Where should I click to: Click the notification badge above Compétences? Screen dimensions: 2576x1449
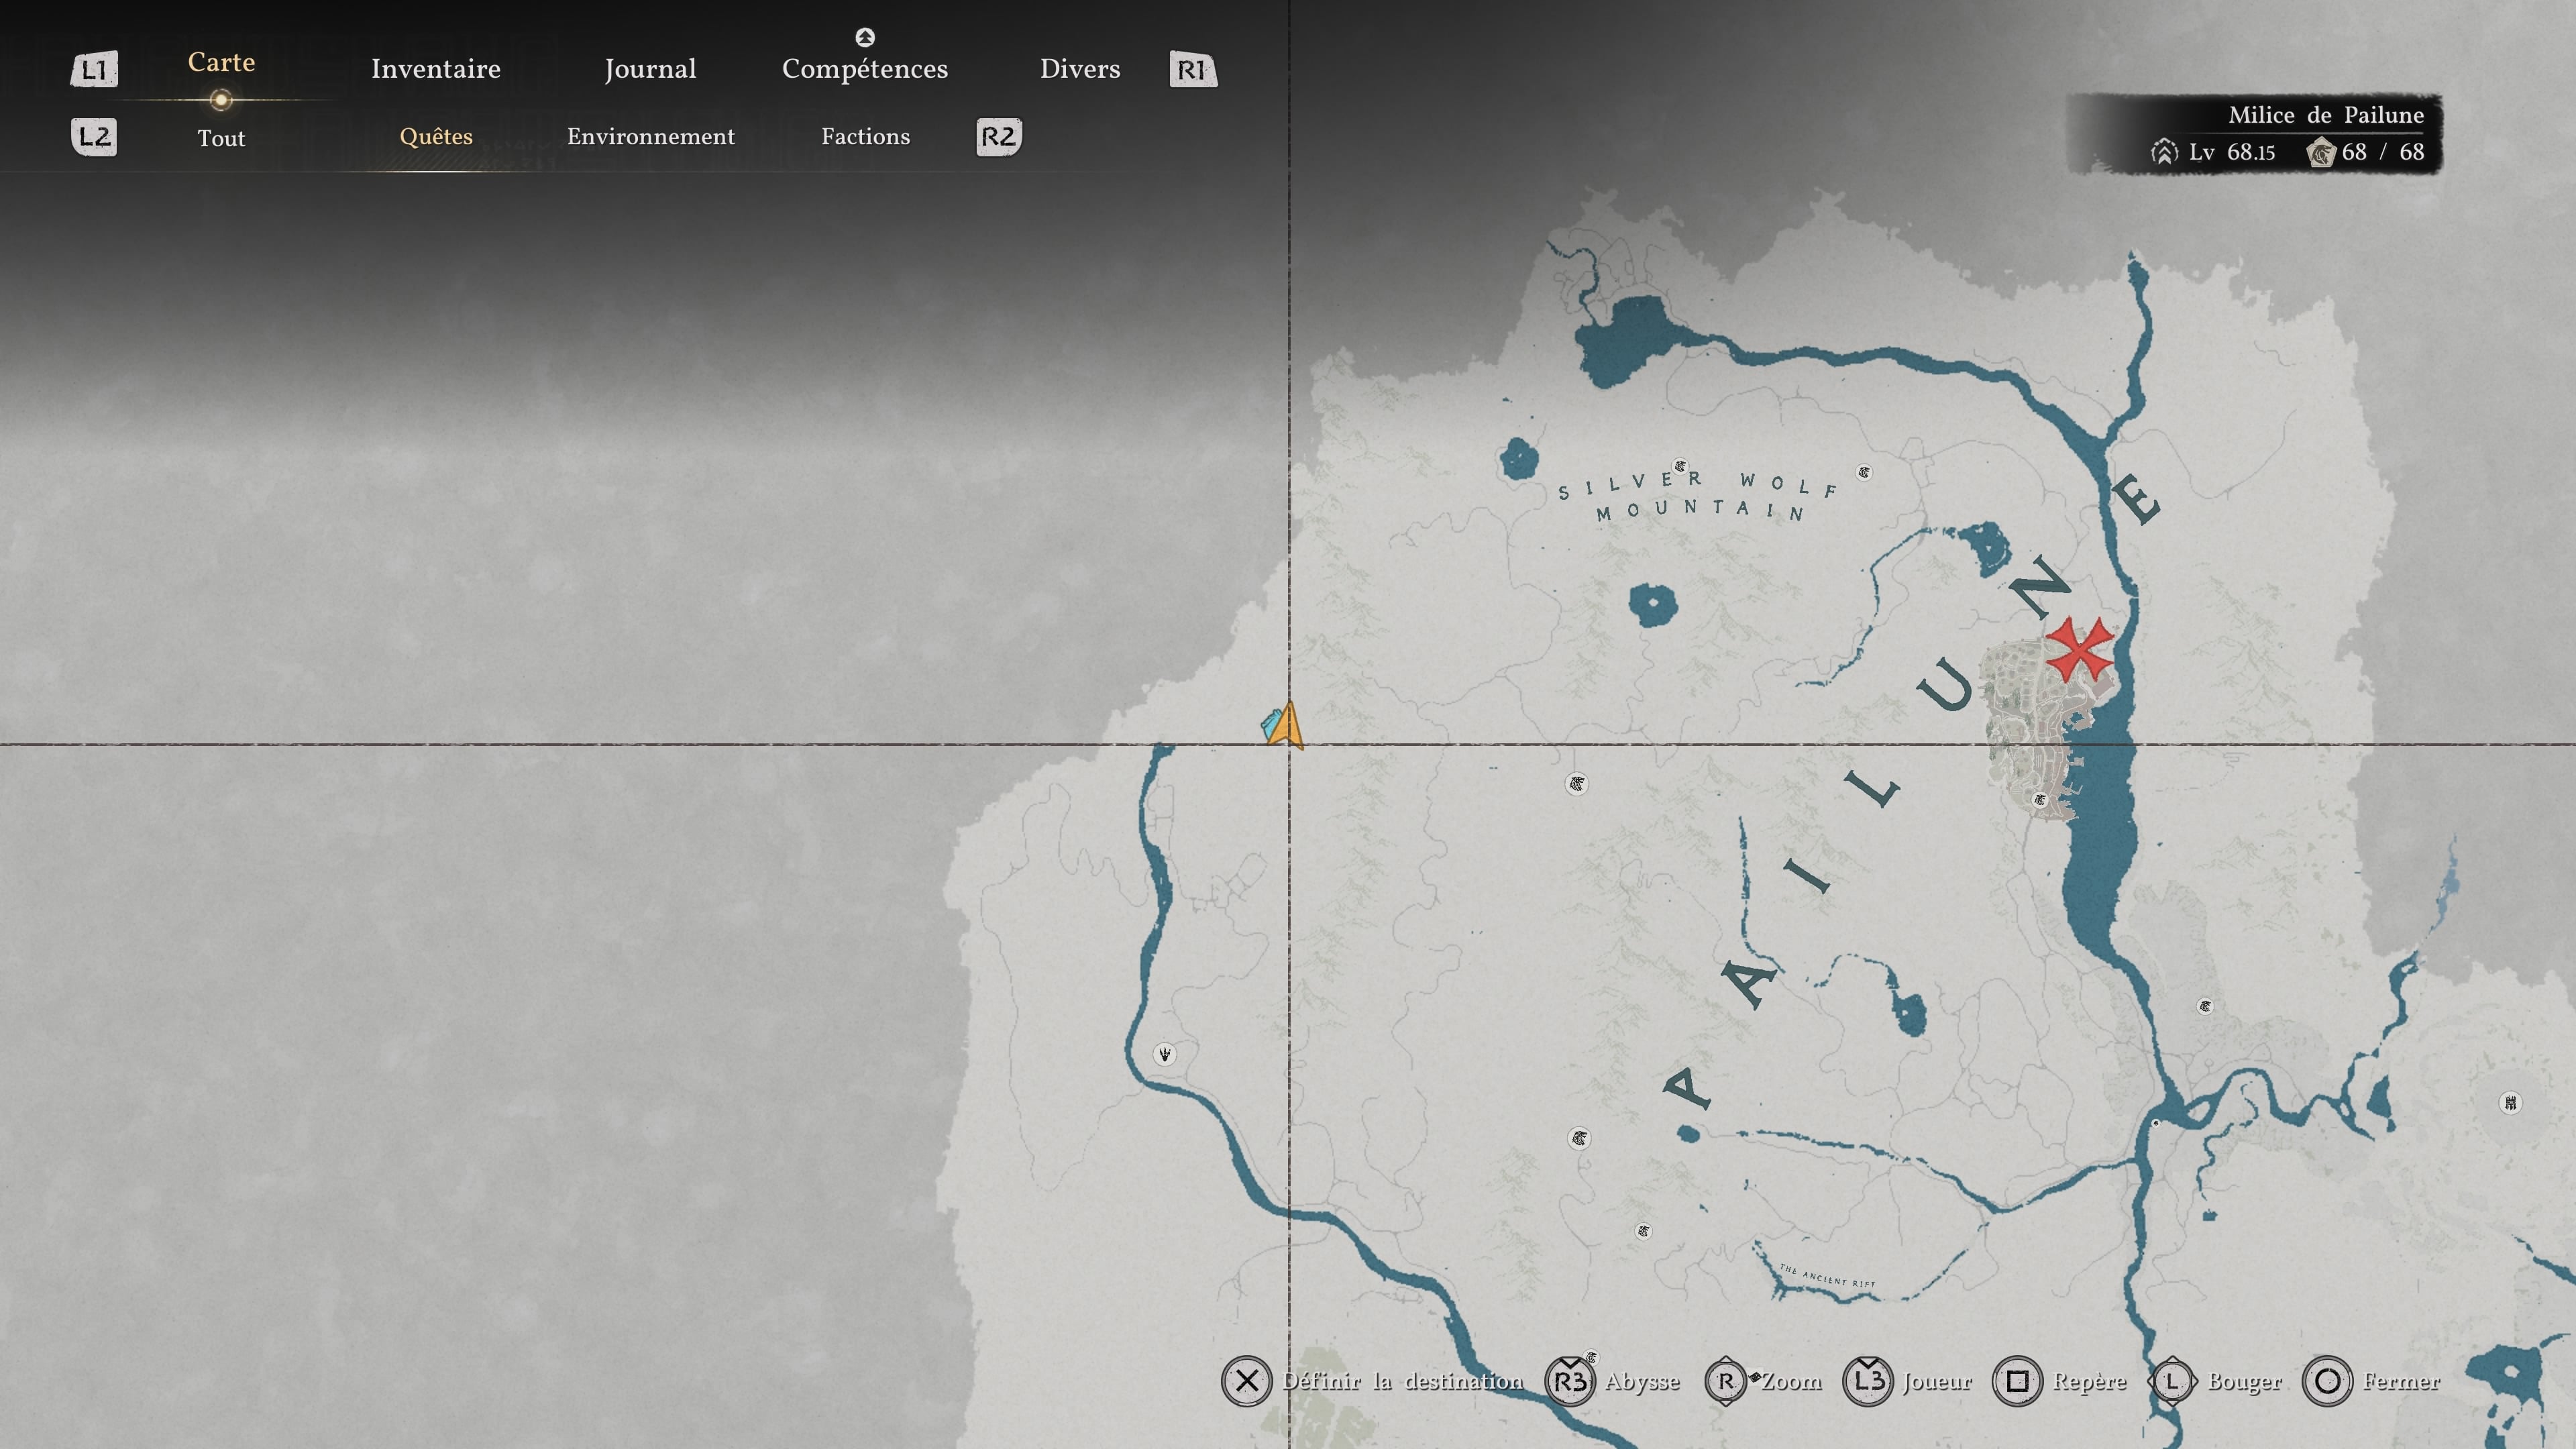click(x=865, y=37)
